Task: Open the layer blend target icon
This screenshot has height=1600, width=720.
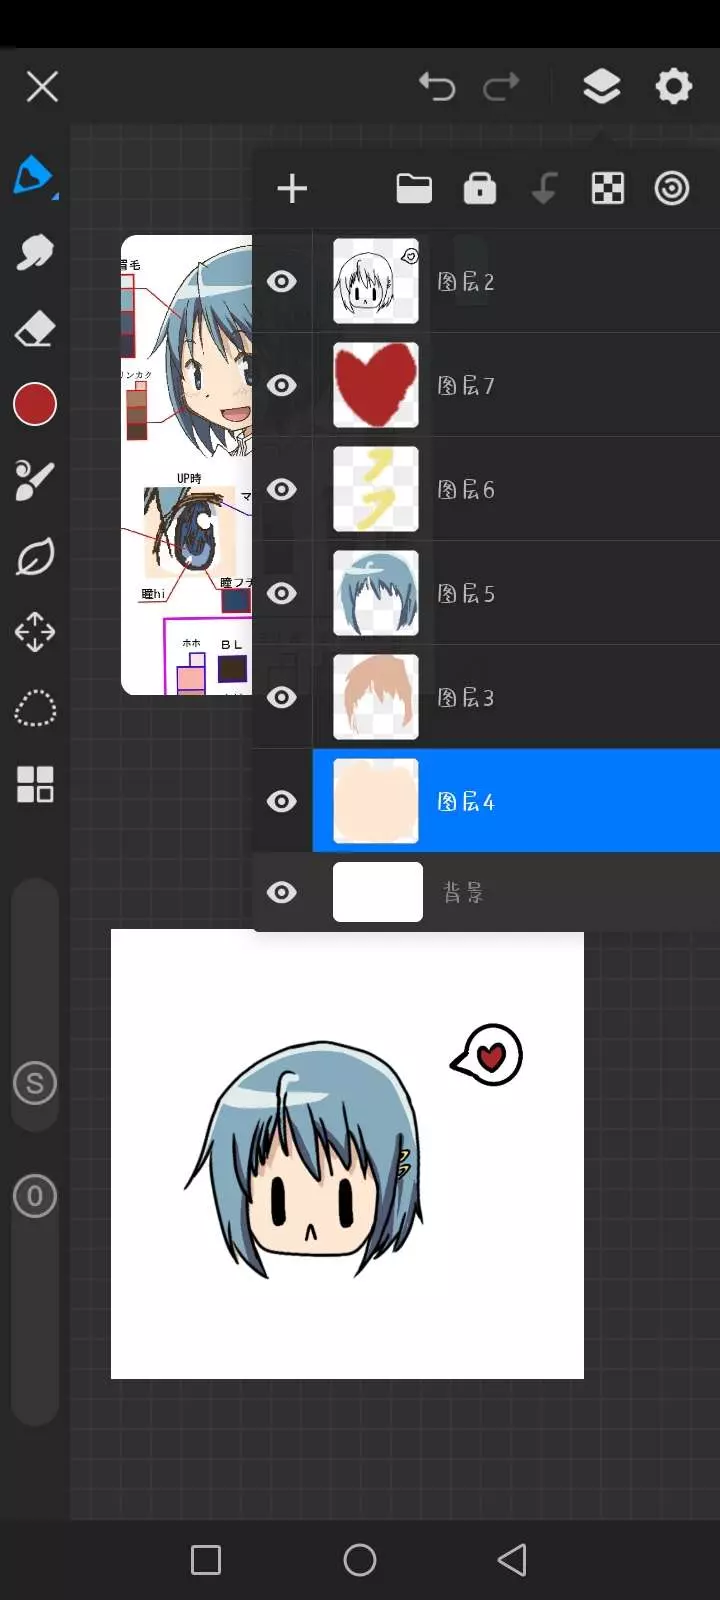Action: click(x=672, y=188)
